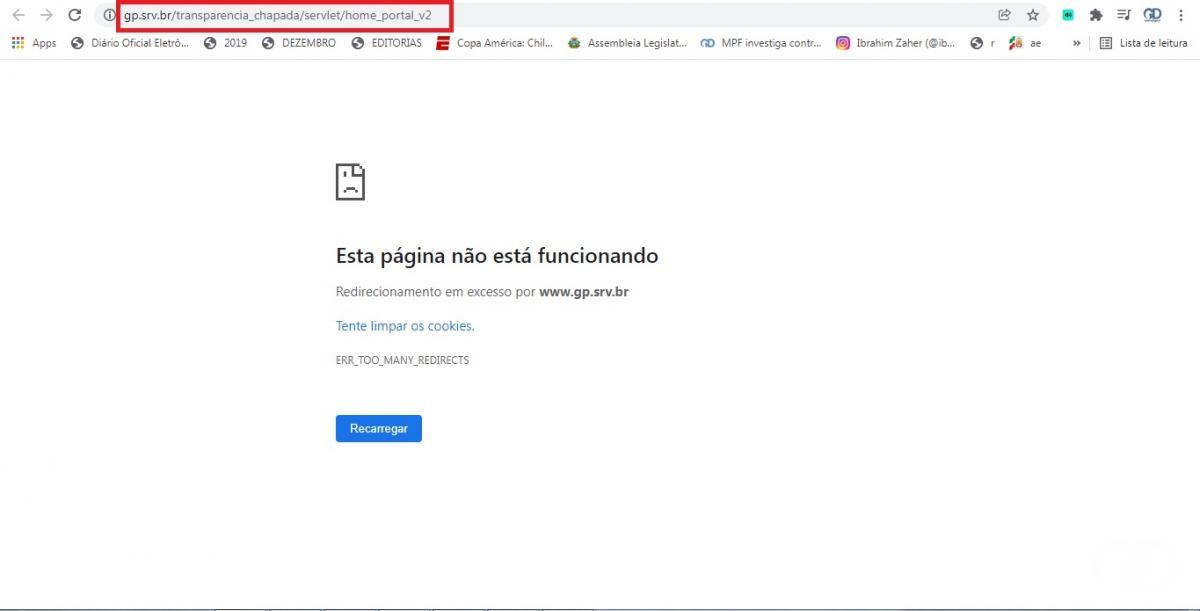
Task: Click the back navigation arrow
Action: coord(18,15)
